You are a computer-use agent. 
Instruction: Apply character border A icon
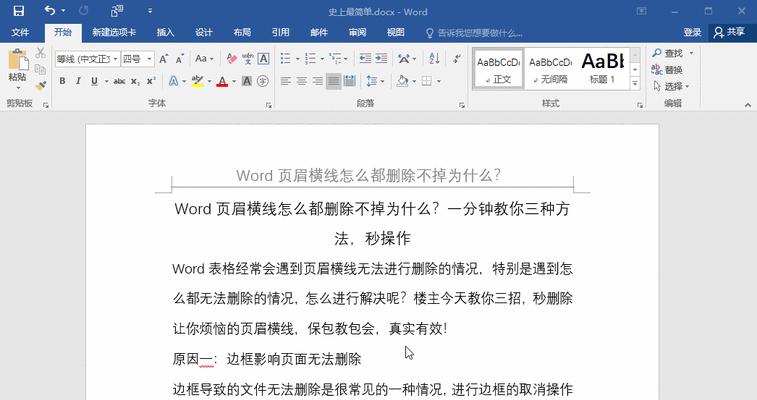(264, 59)
